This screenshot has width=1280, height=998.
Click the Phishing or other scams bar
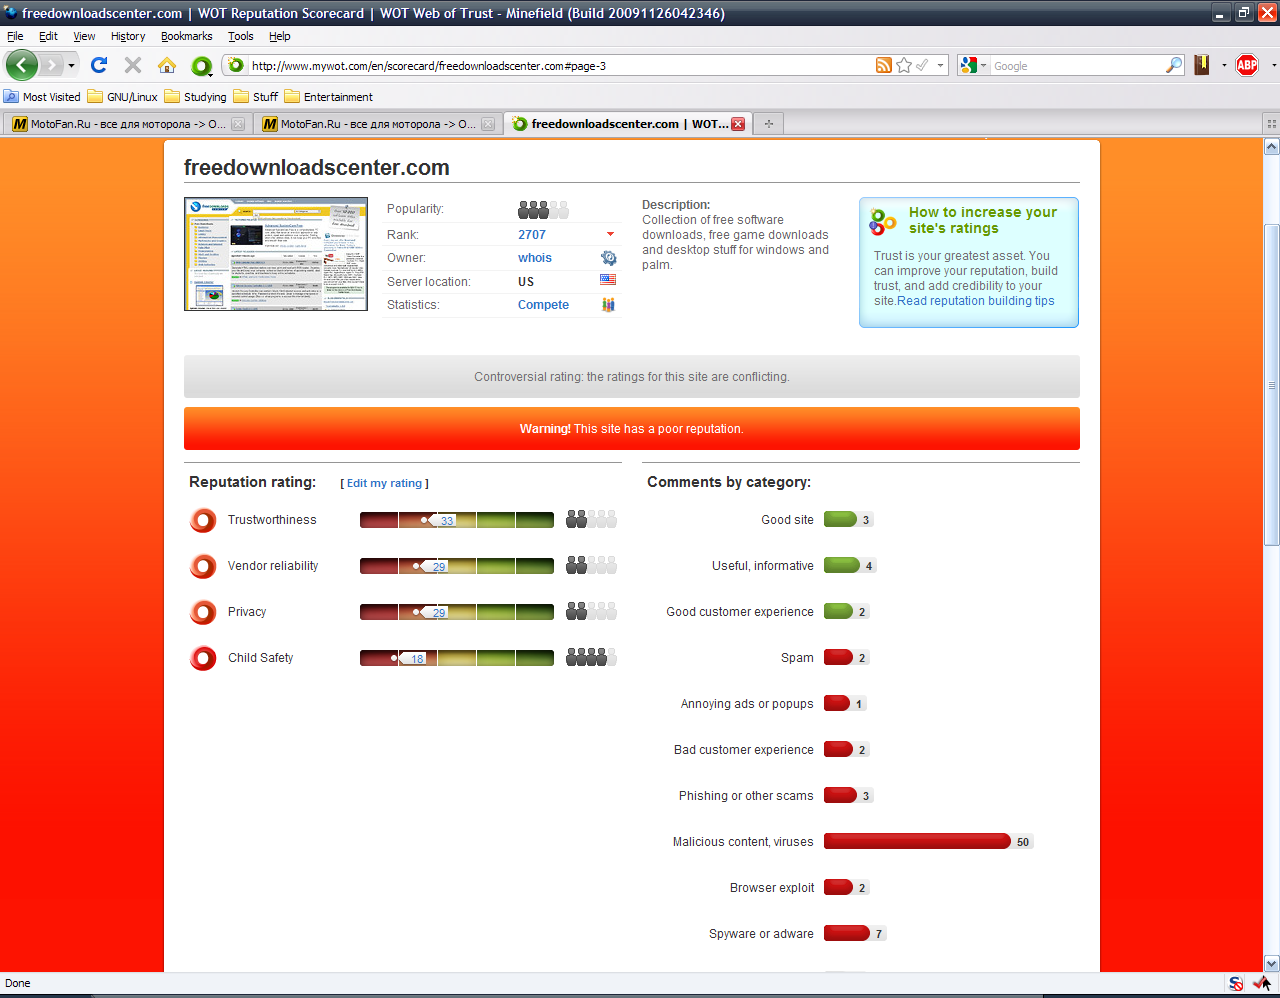click(840, 796)
